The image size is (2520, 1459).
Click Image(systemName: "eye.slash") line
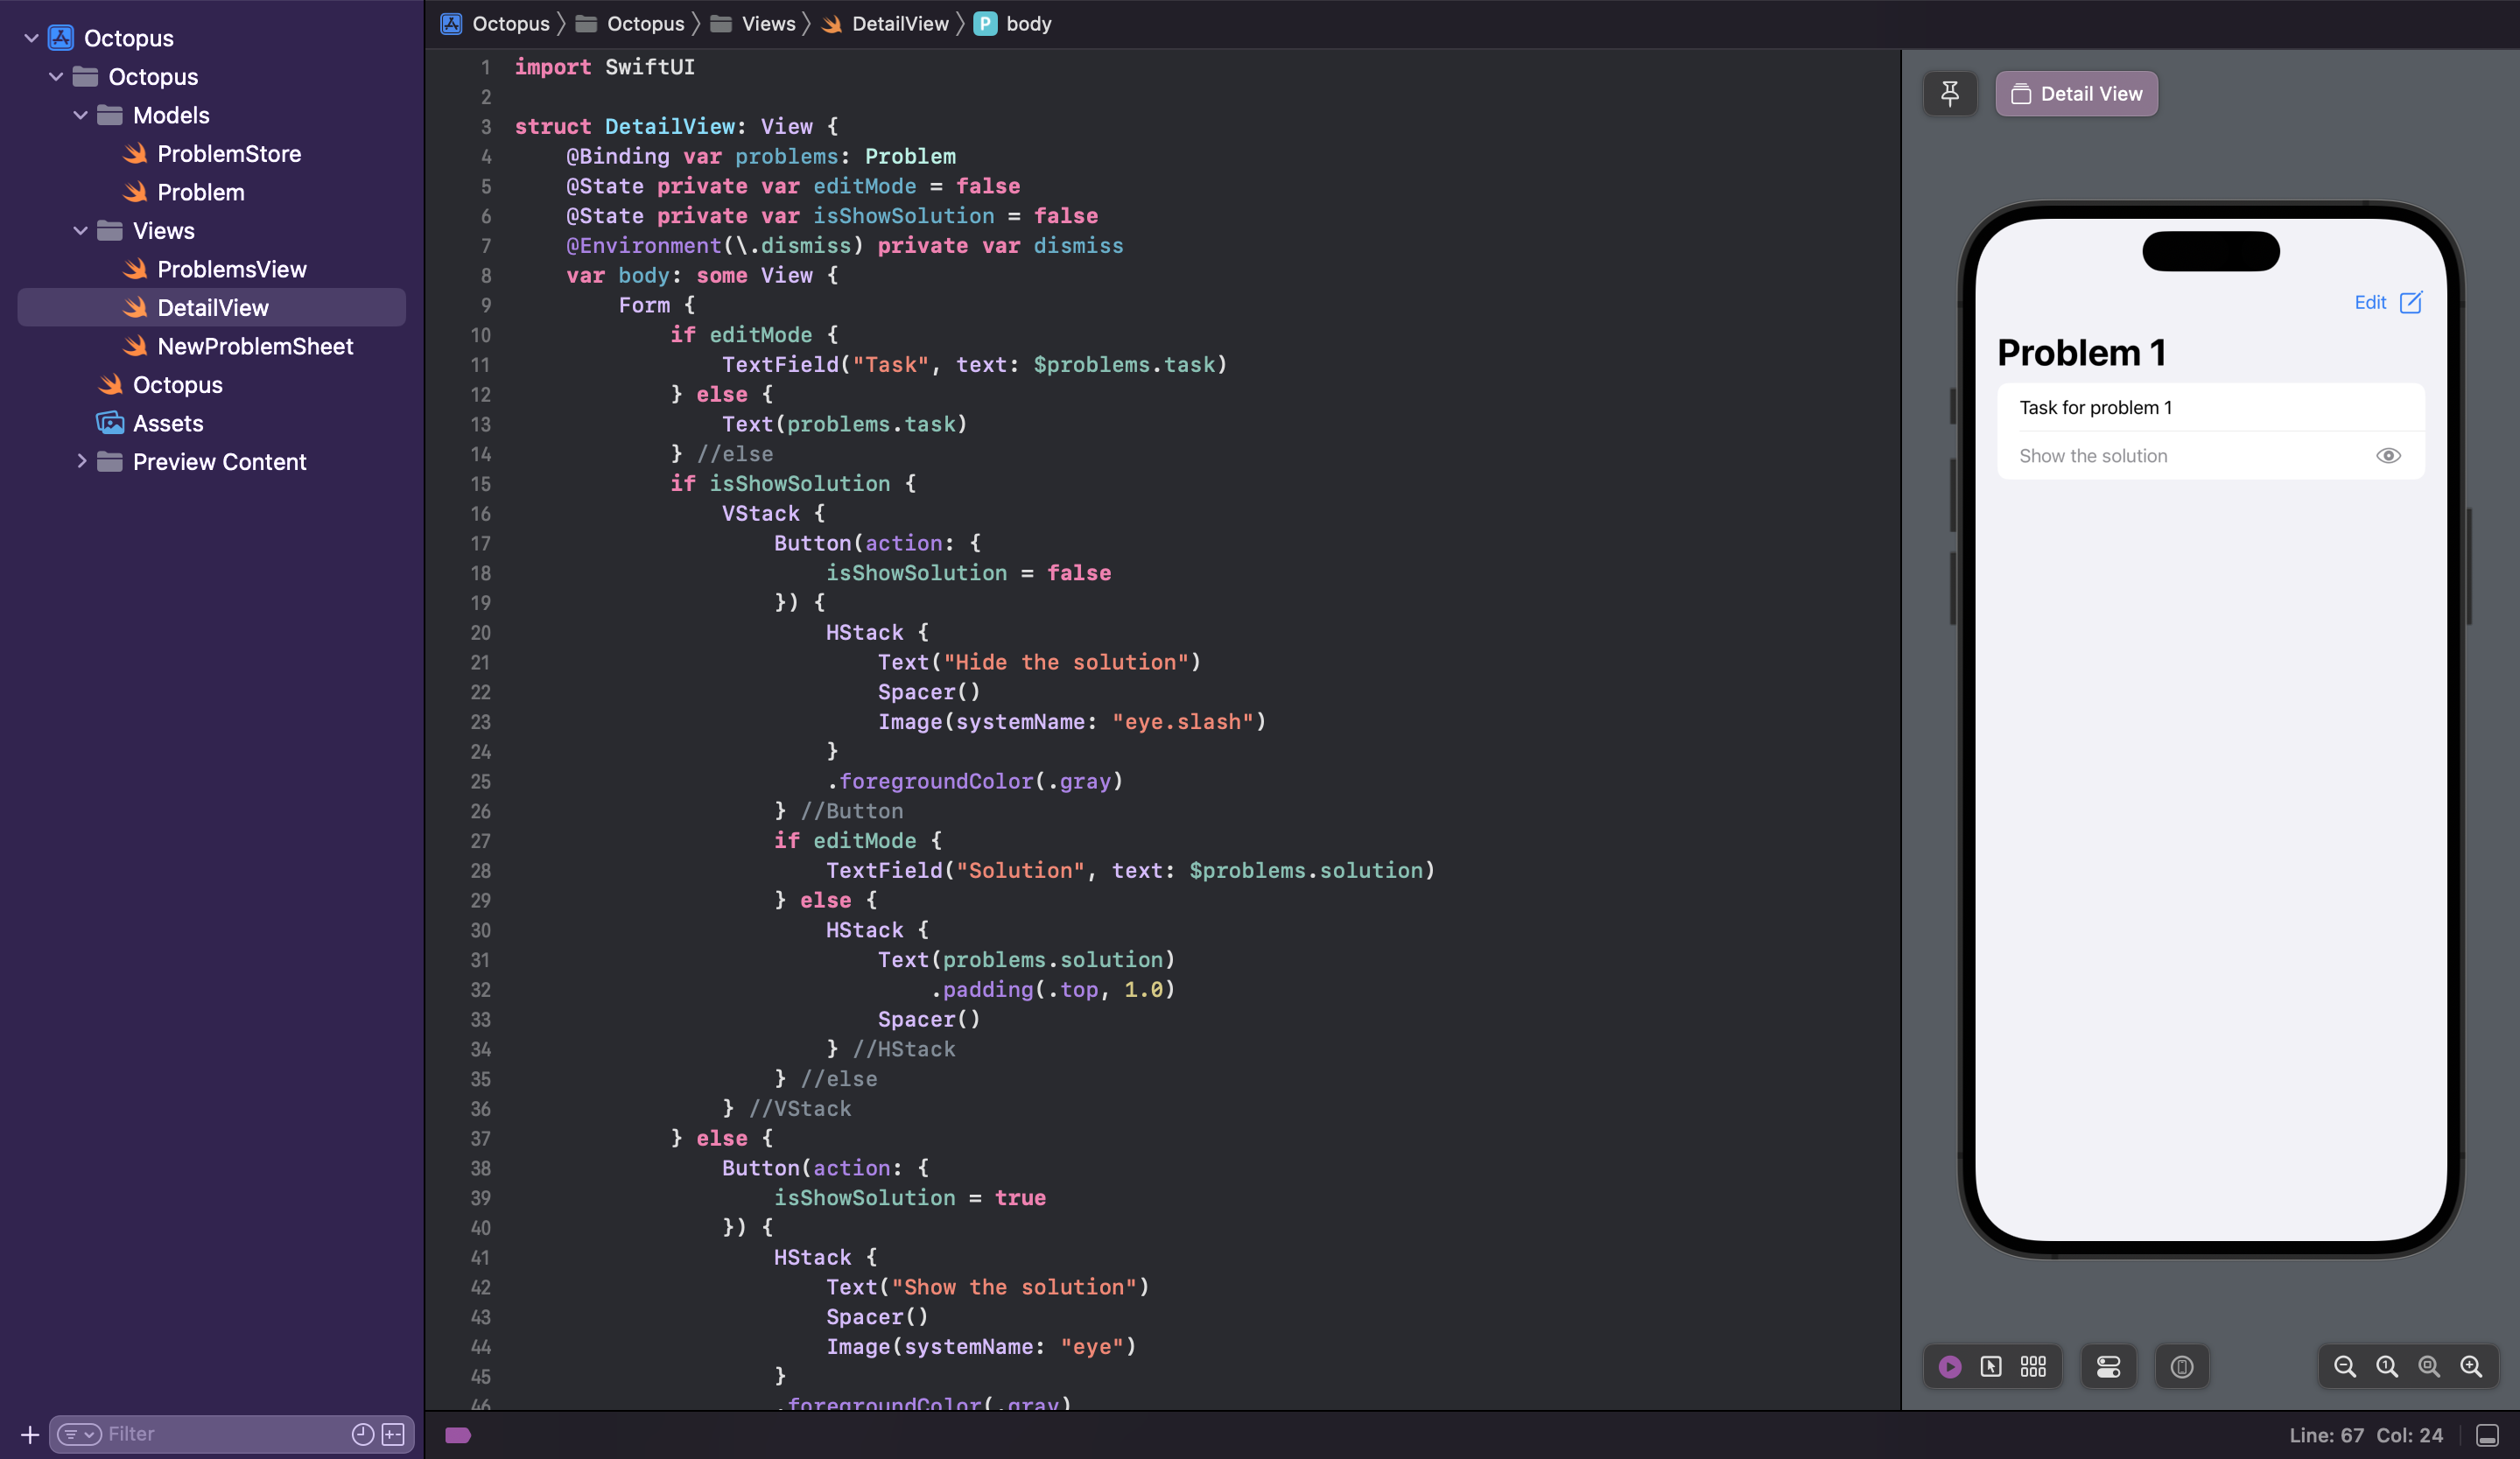(x=1071, y=721)
